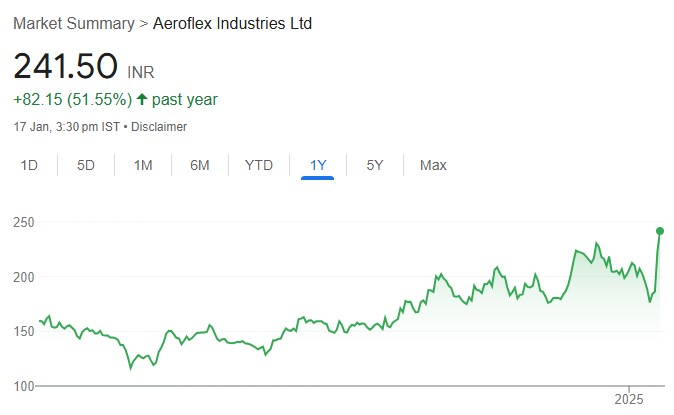Select the YTD tab
The height and width of the screenshot is (415, 674).
coord(259,165)
